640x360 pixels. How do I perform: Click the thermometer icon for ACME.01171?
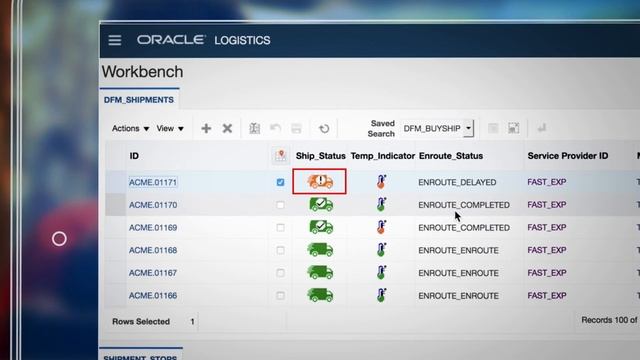[x=381, y=181]
